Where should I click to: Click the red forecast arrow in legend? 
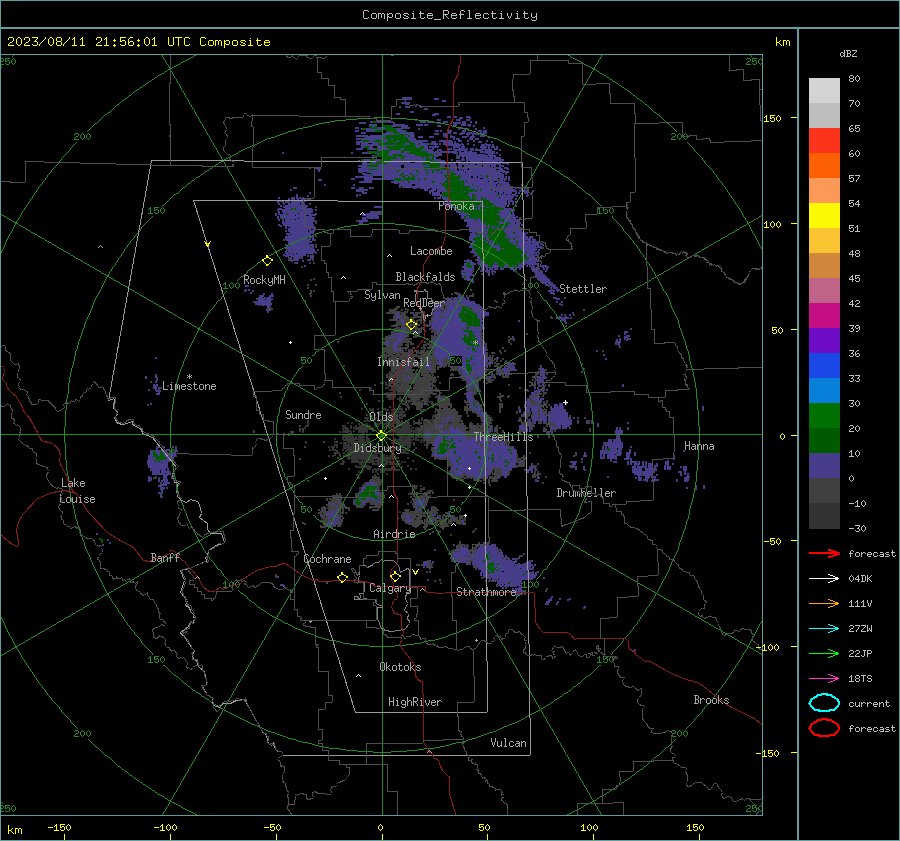tap(824, 553)
